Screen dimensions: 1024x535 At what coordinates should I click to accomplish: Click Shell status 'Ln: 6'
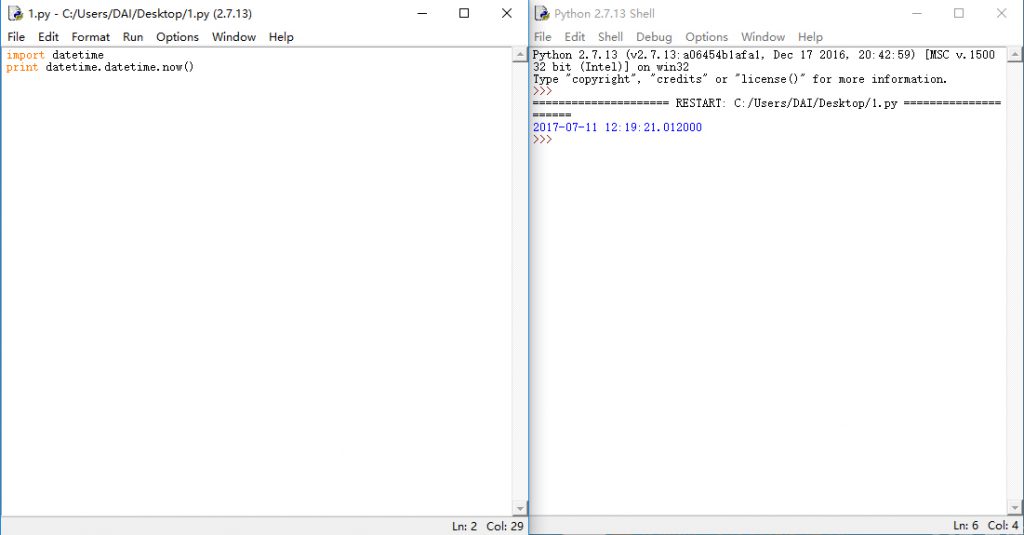(x=966, y=525)
